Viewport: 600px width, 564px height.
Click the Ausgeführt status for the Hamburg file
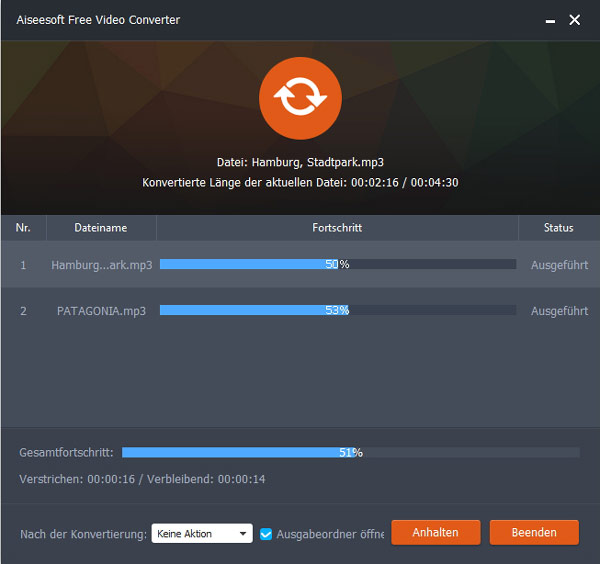pyautogui.click(x=559, y=265)
